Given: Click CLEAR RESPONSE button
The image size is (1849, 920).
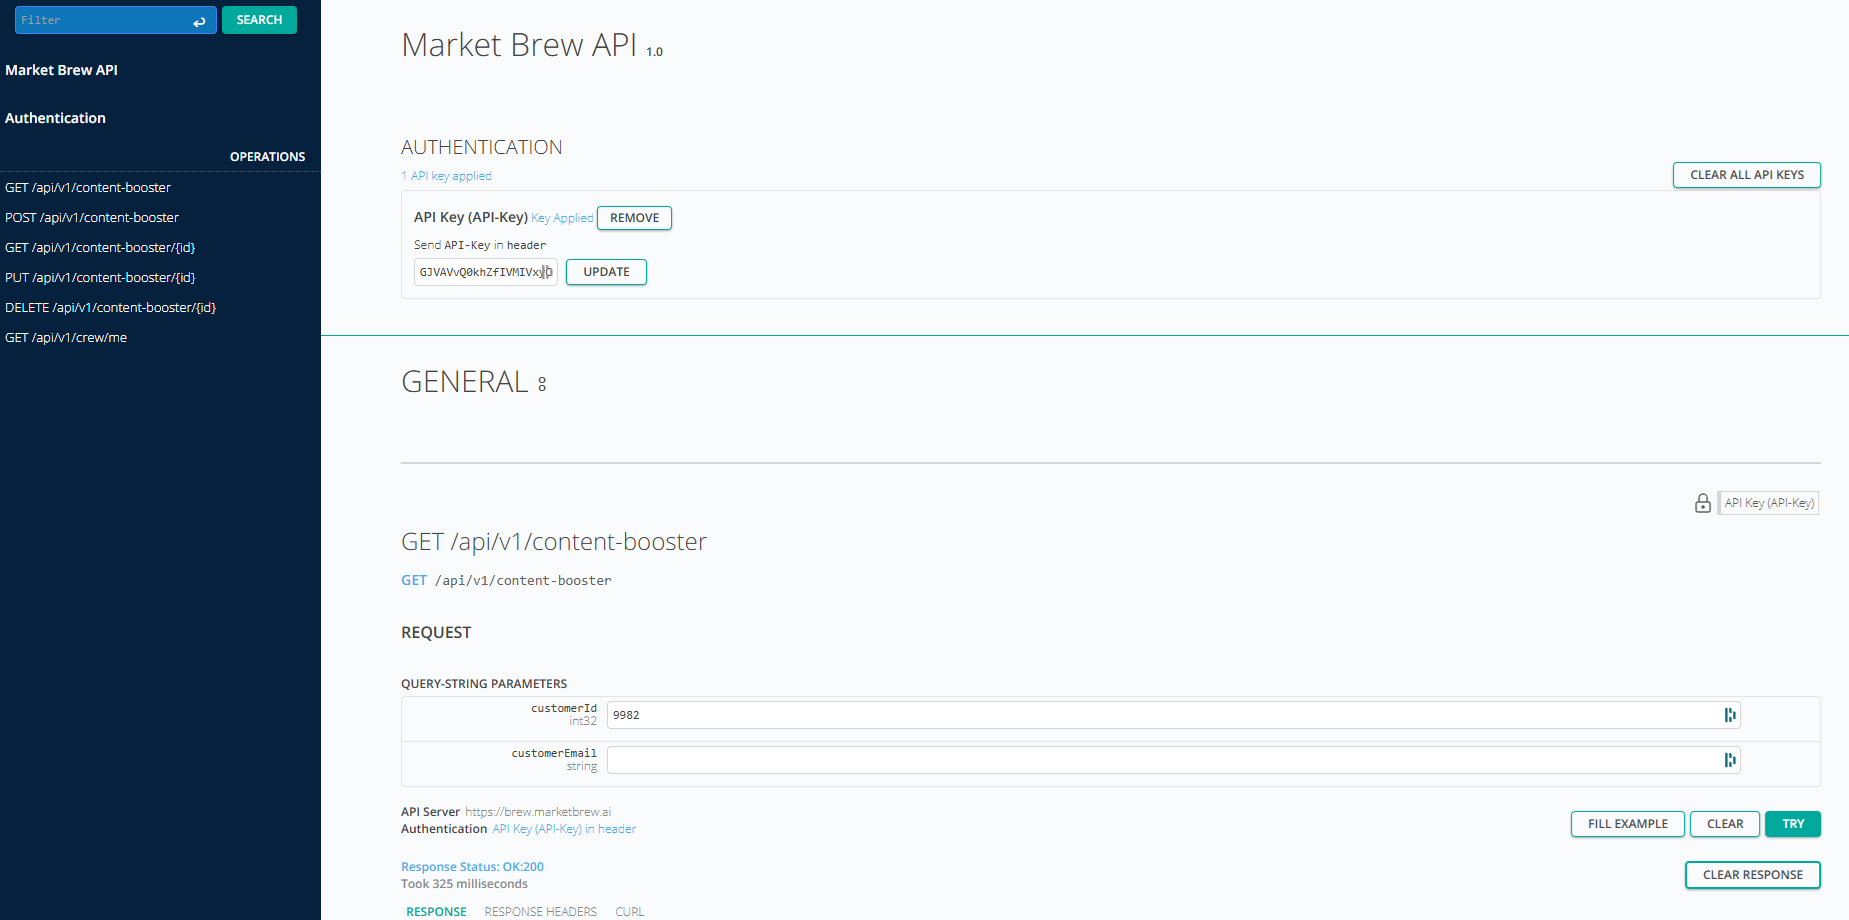Looking at the screenshot, I should (1752, 875).
